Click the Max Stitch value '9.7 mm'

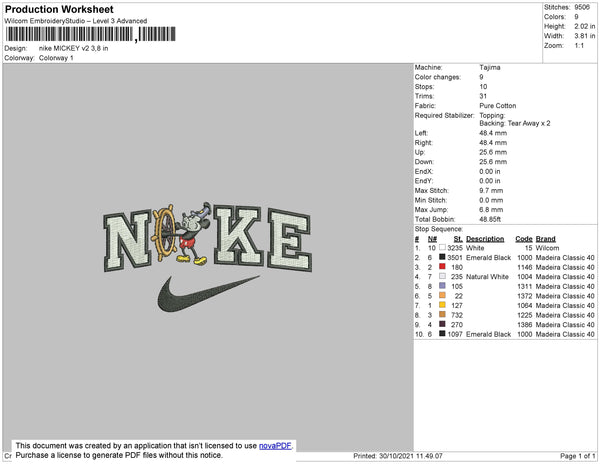tap(491, 190)
